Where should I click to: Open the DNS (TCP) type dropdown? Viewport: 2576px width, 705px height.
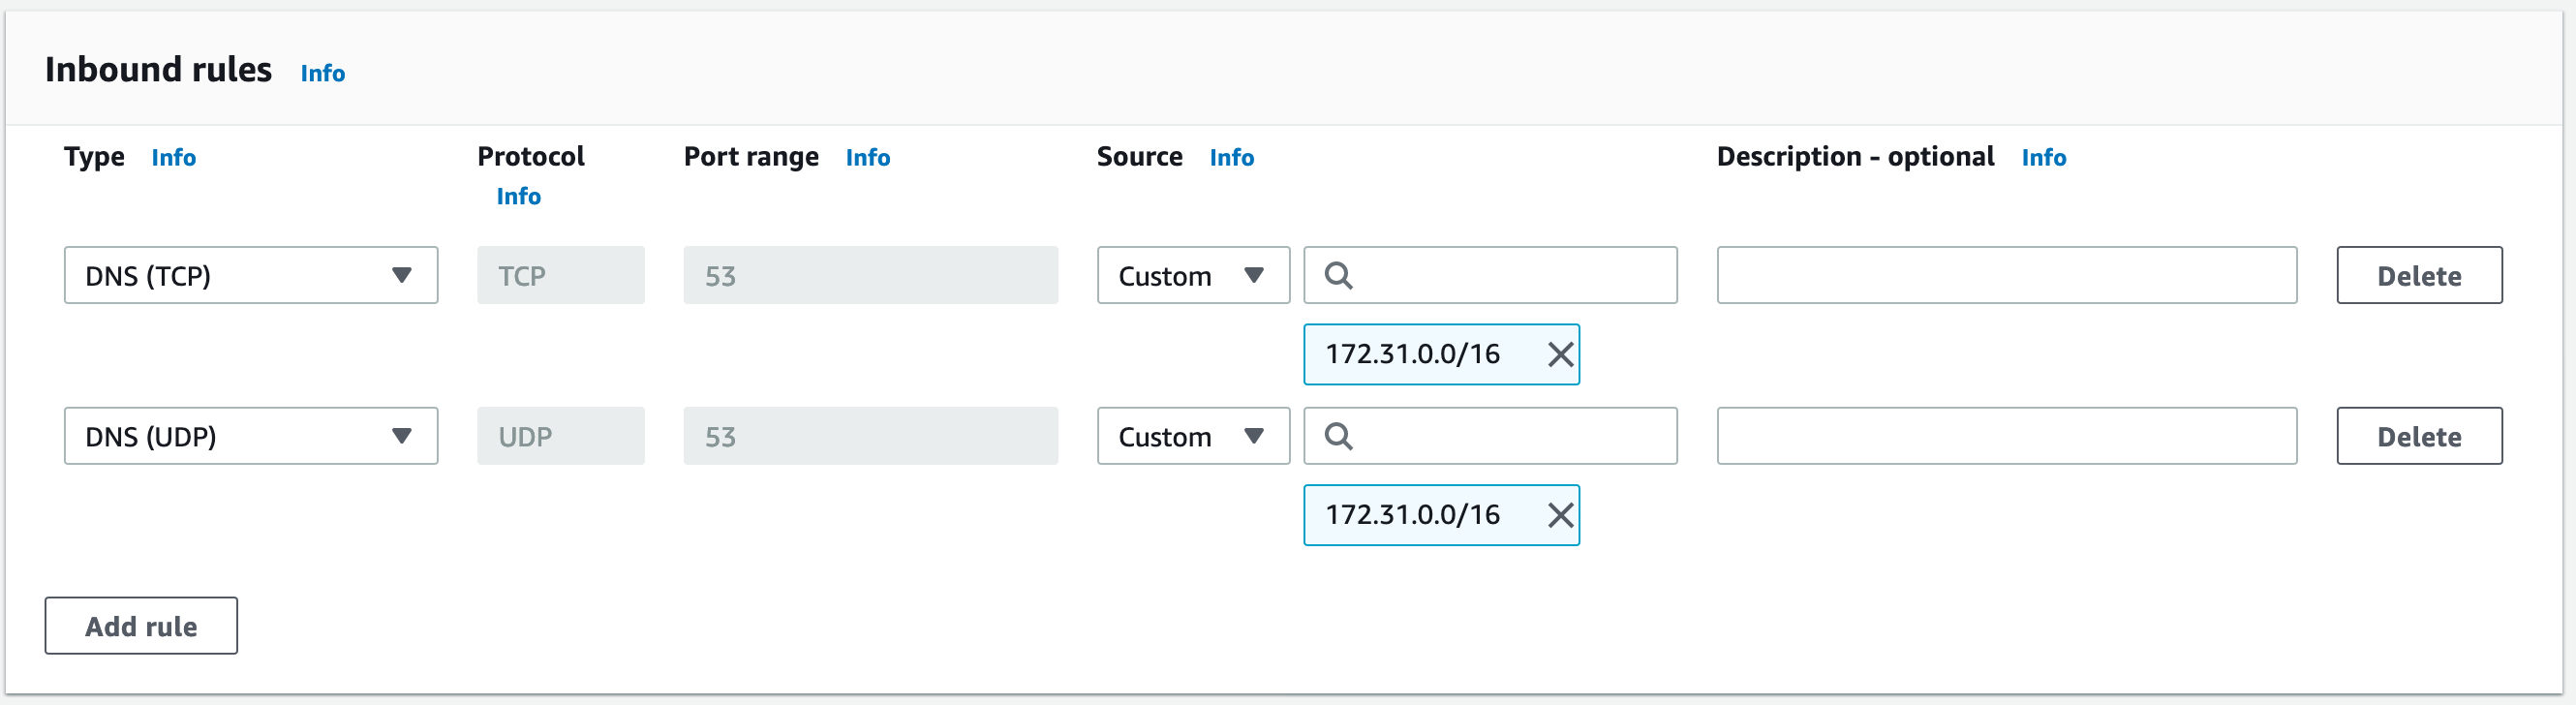click(250, 276)
